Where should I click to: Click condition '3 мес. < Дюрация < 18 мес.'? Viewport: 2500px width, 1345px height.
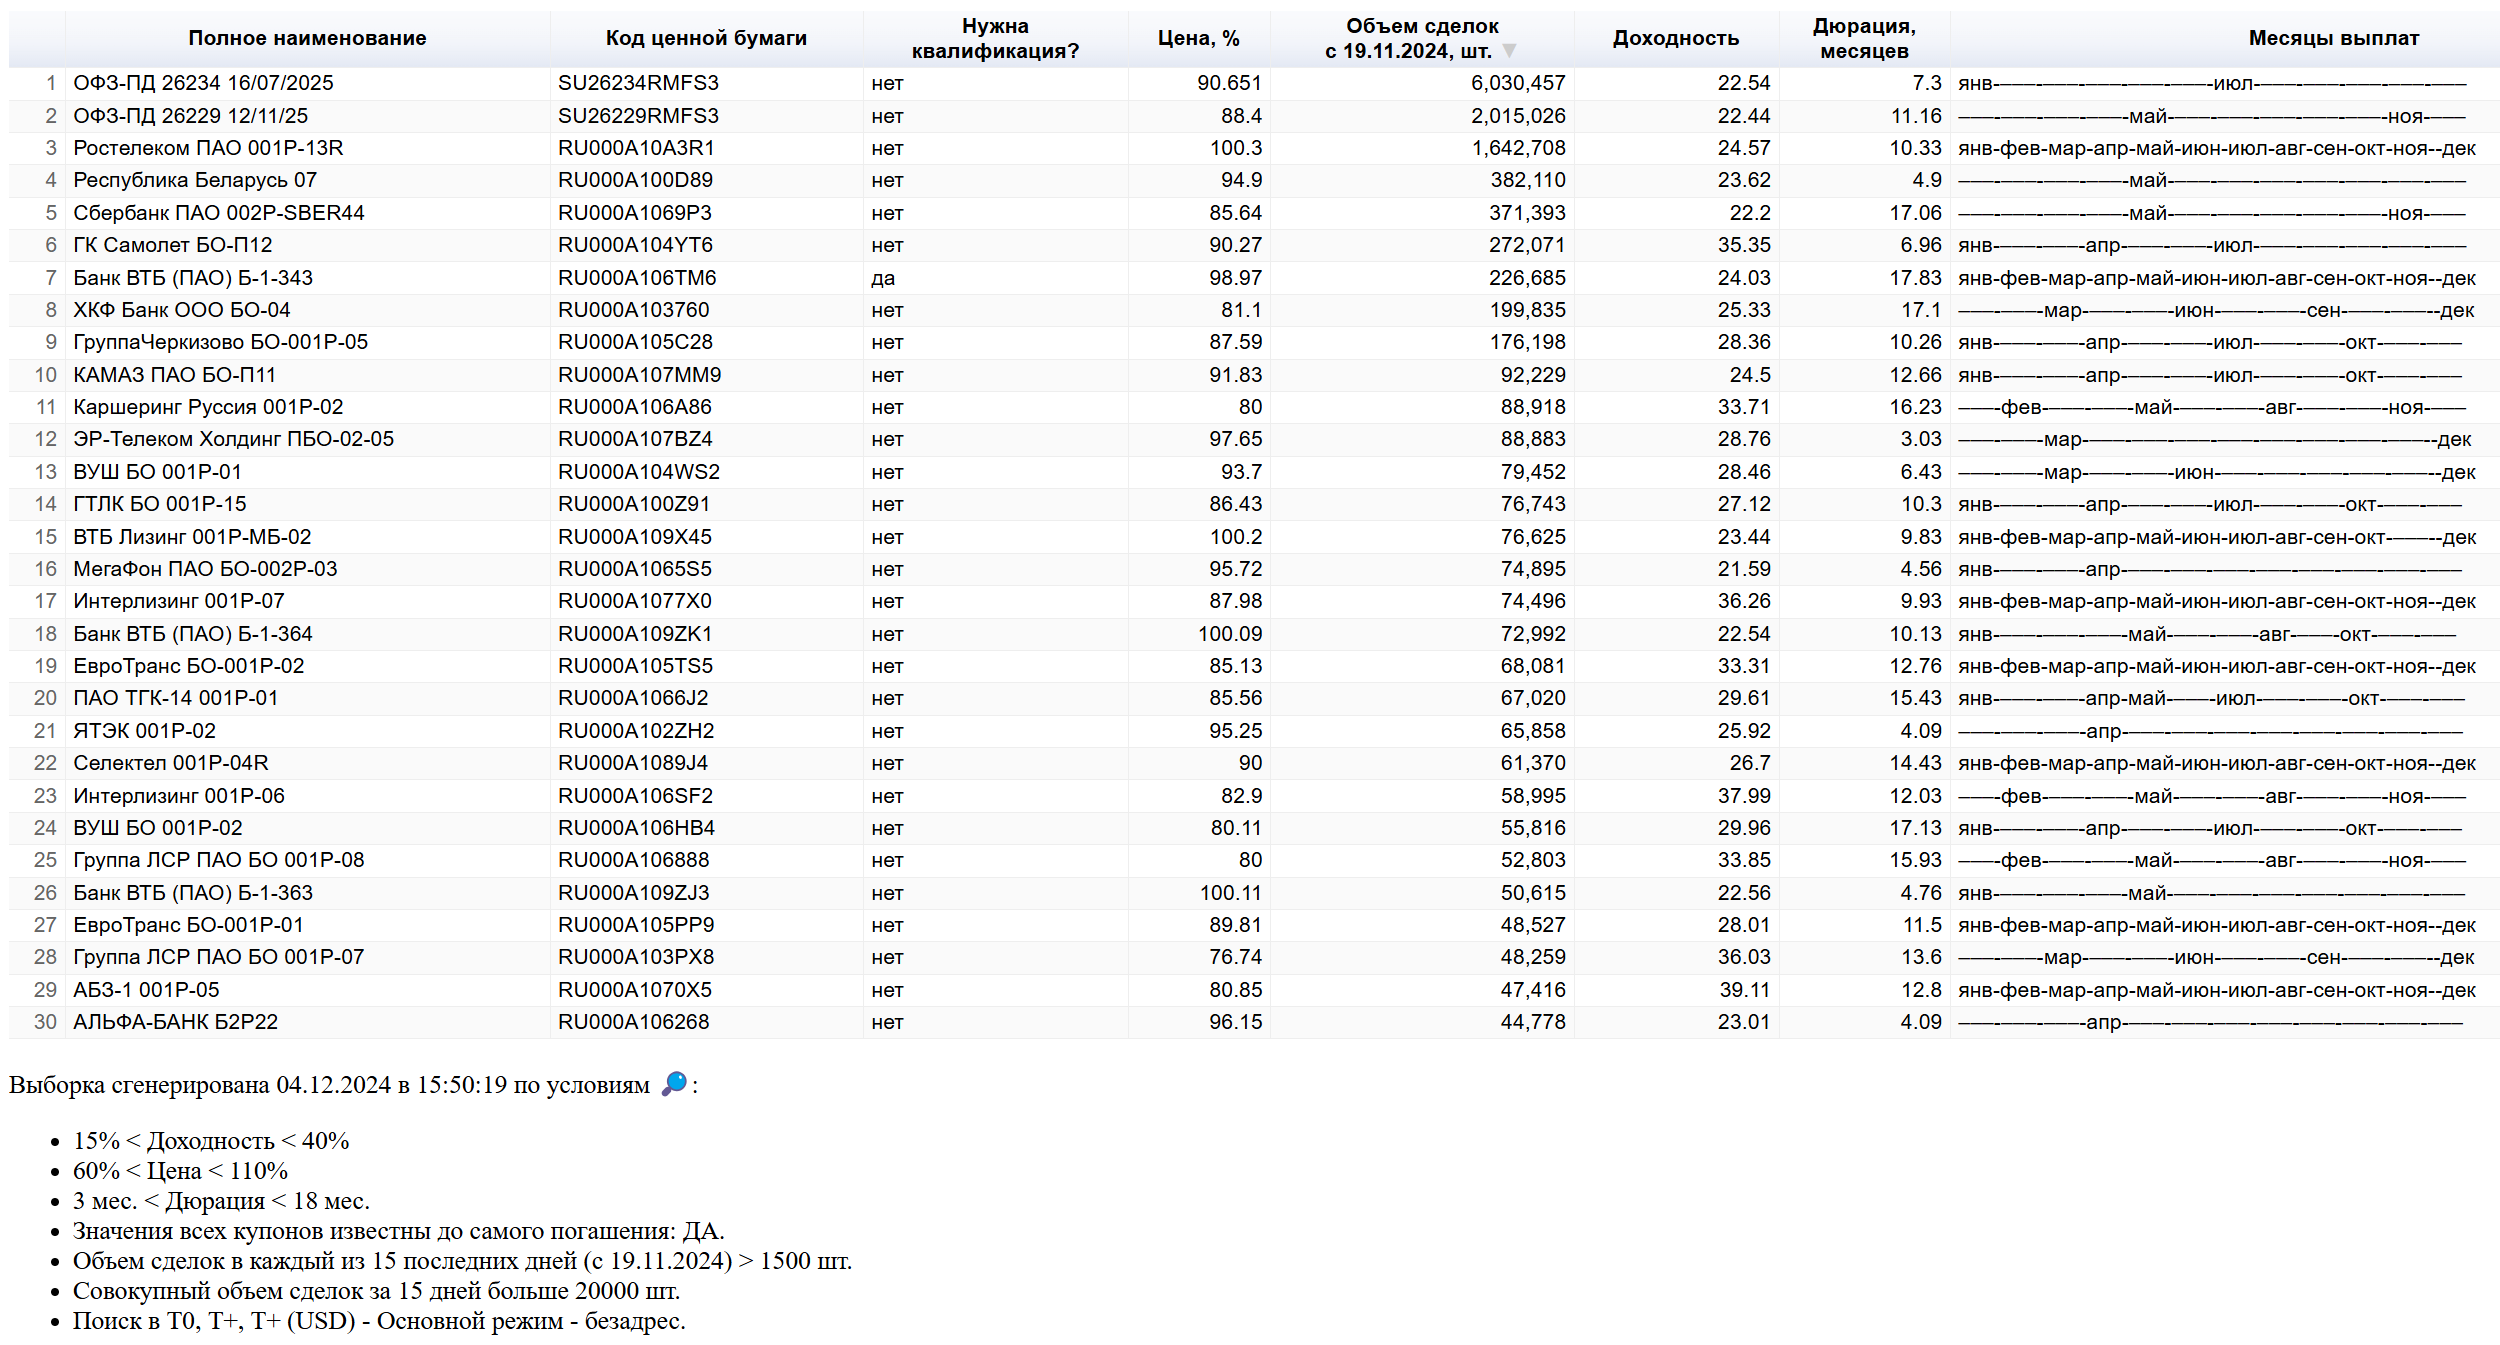click(221, 1201)
